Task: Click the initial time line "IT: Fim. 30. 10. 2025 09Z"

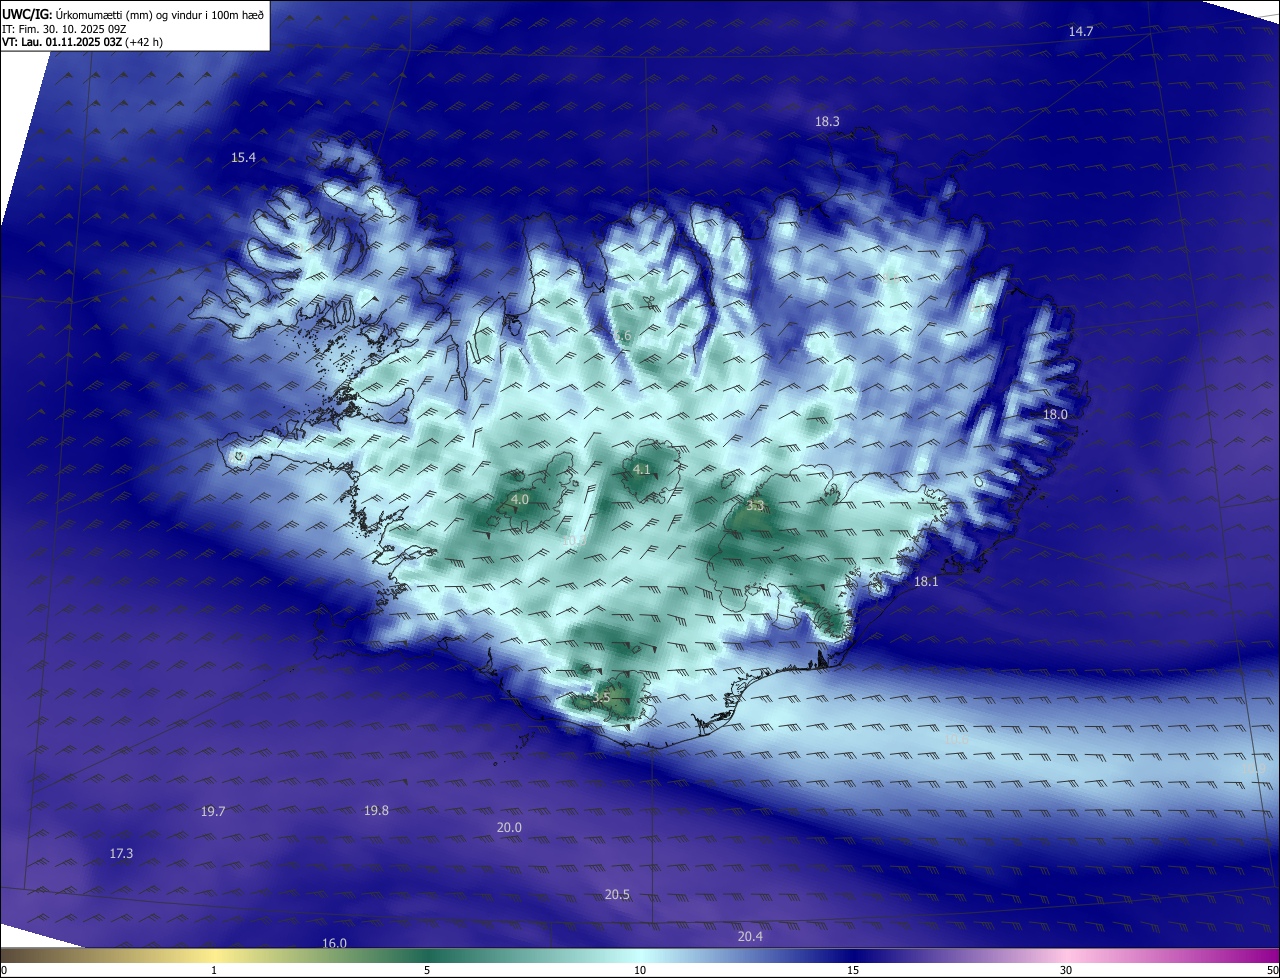Action: (64, 29)
